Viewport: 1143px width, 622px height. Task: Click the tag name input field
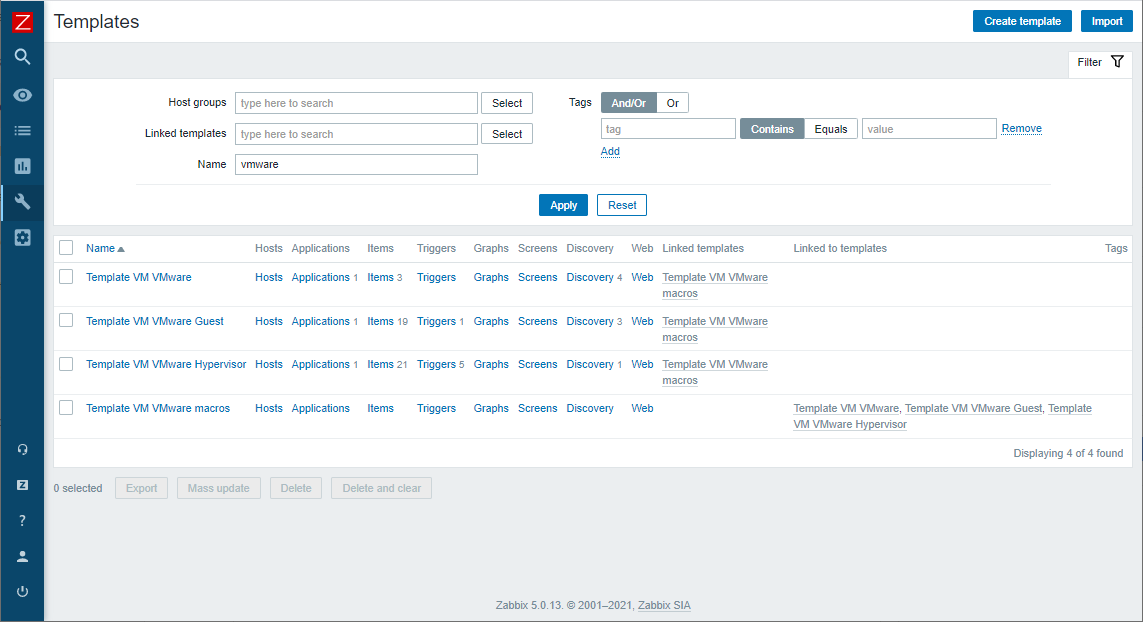[668, 129]
